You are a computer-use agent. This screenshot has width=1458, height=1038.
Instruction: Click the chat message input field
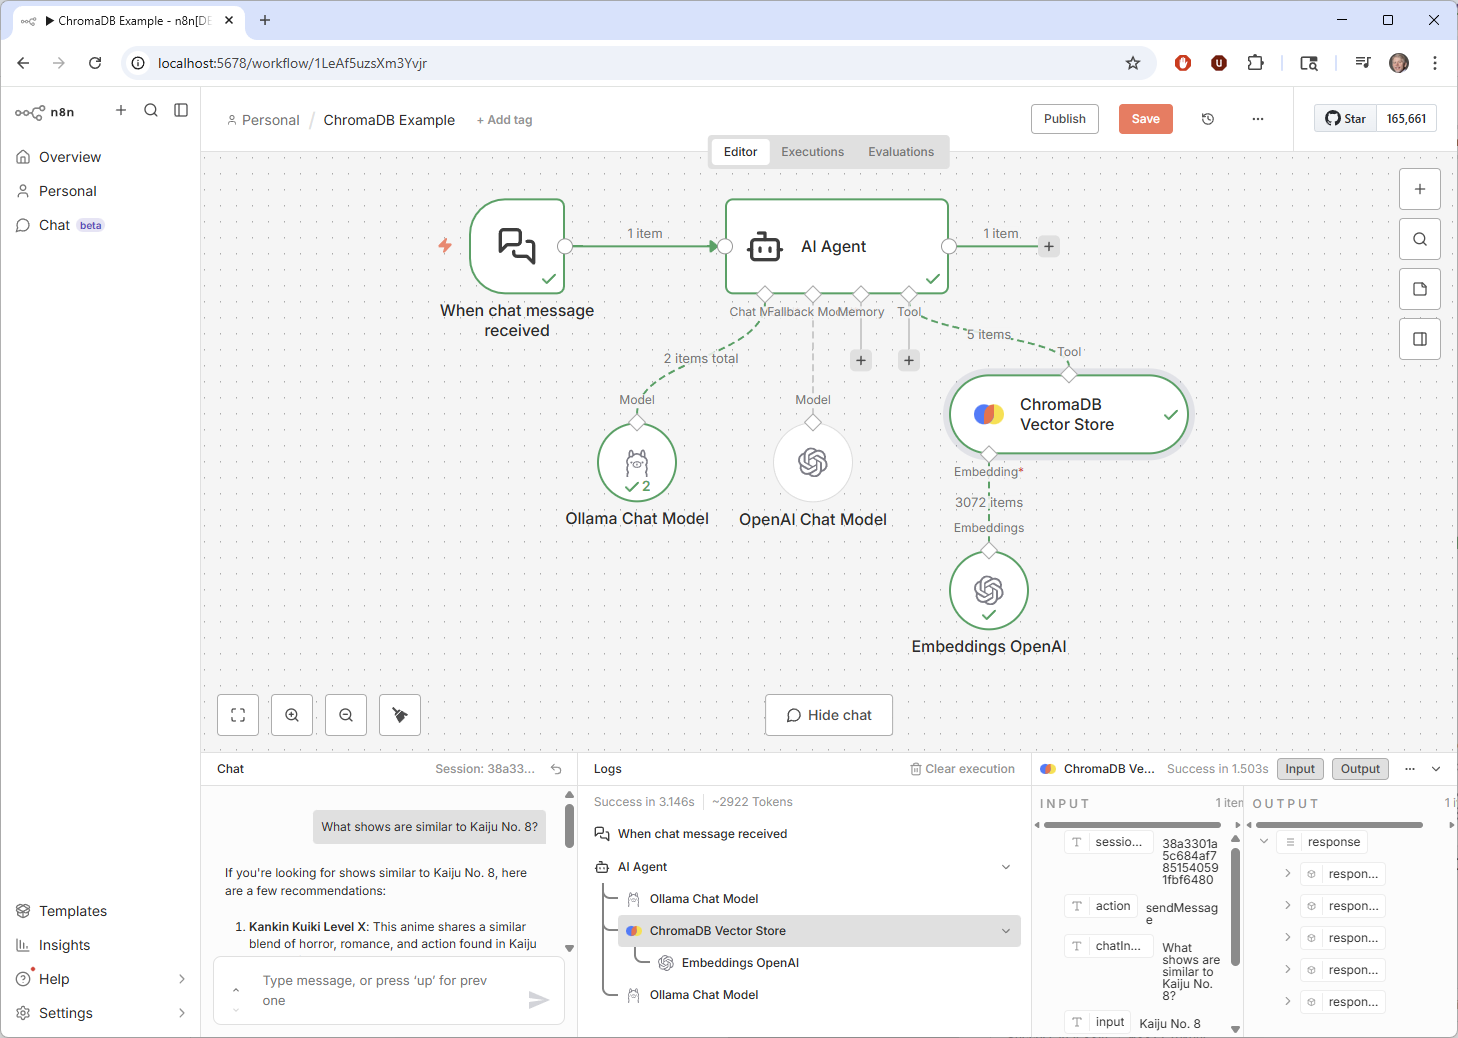pyautogui.click(x=389, y=990)
